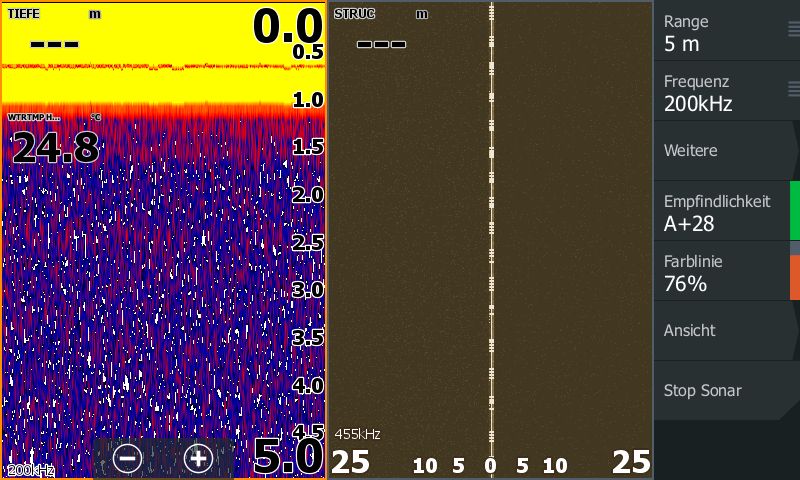Click the zoom out minus icon
Viewport: 800px width, 480px height.
[127, 458]
